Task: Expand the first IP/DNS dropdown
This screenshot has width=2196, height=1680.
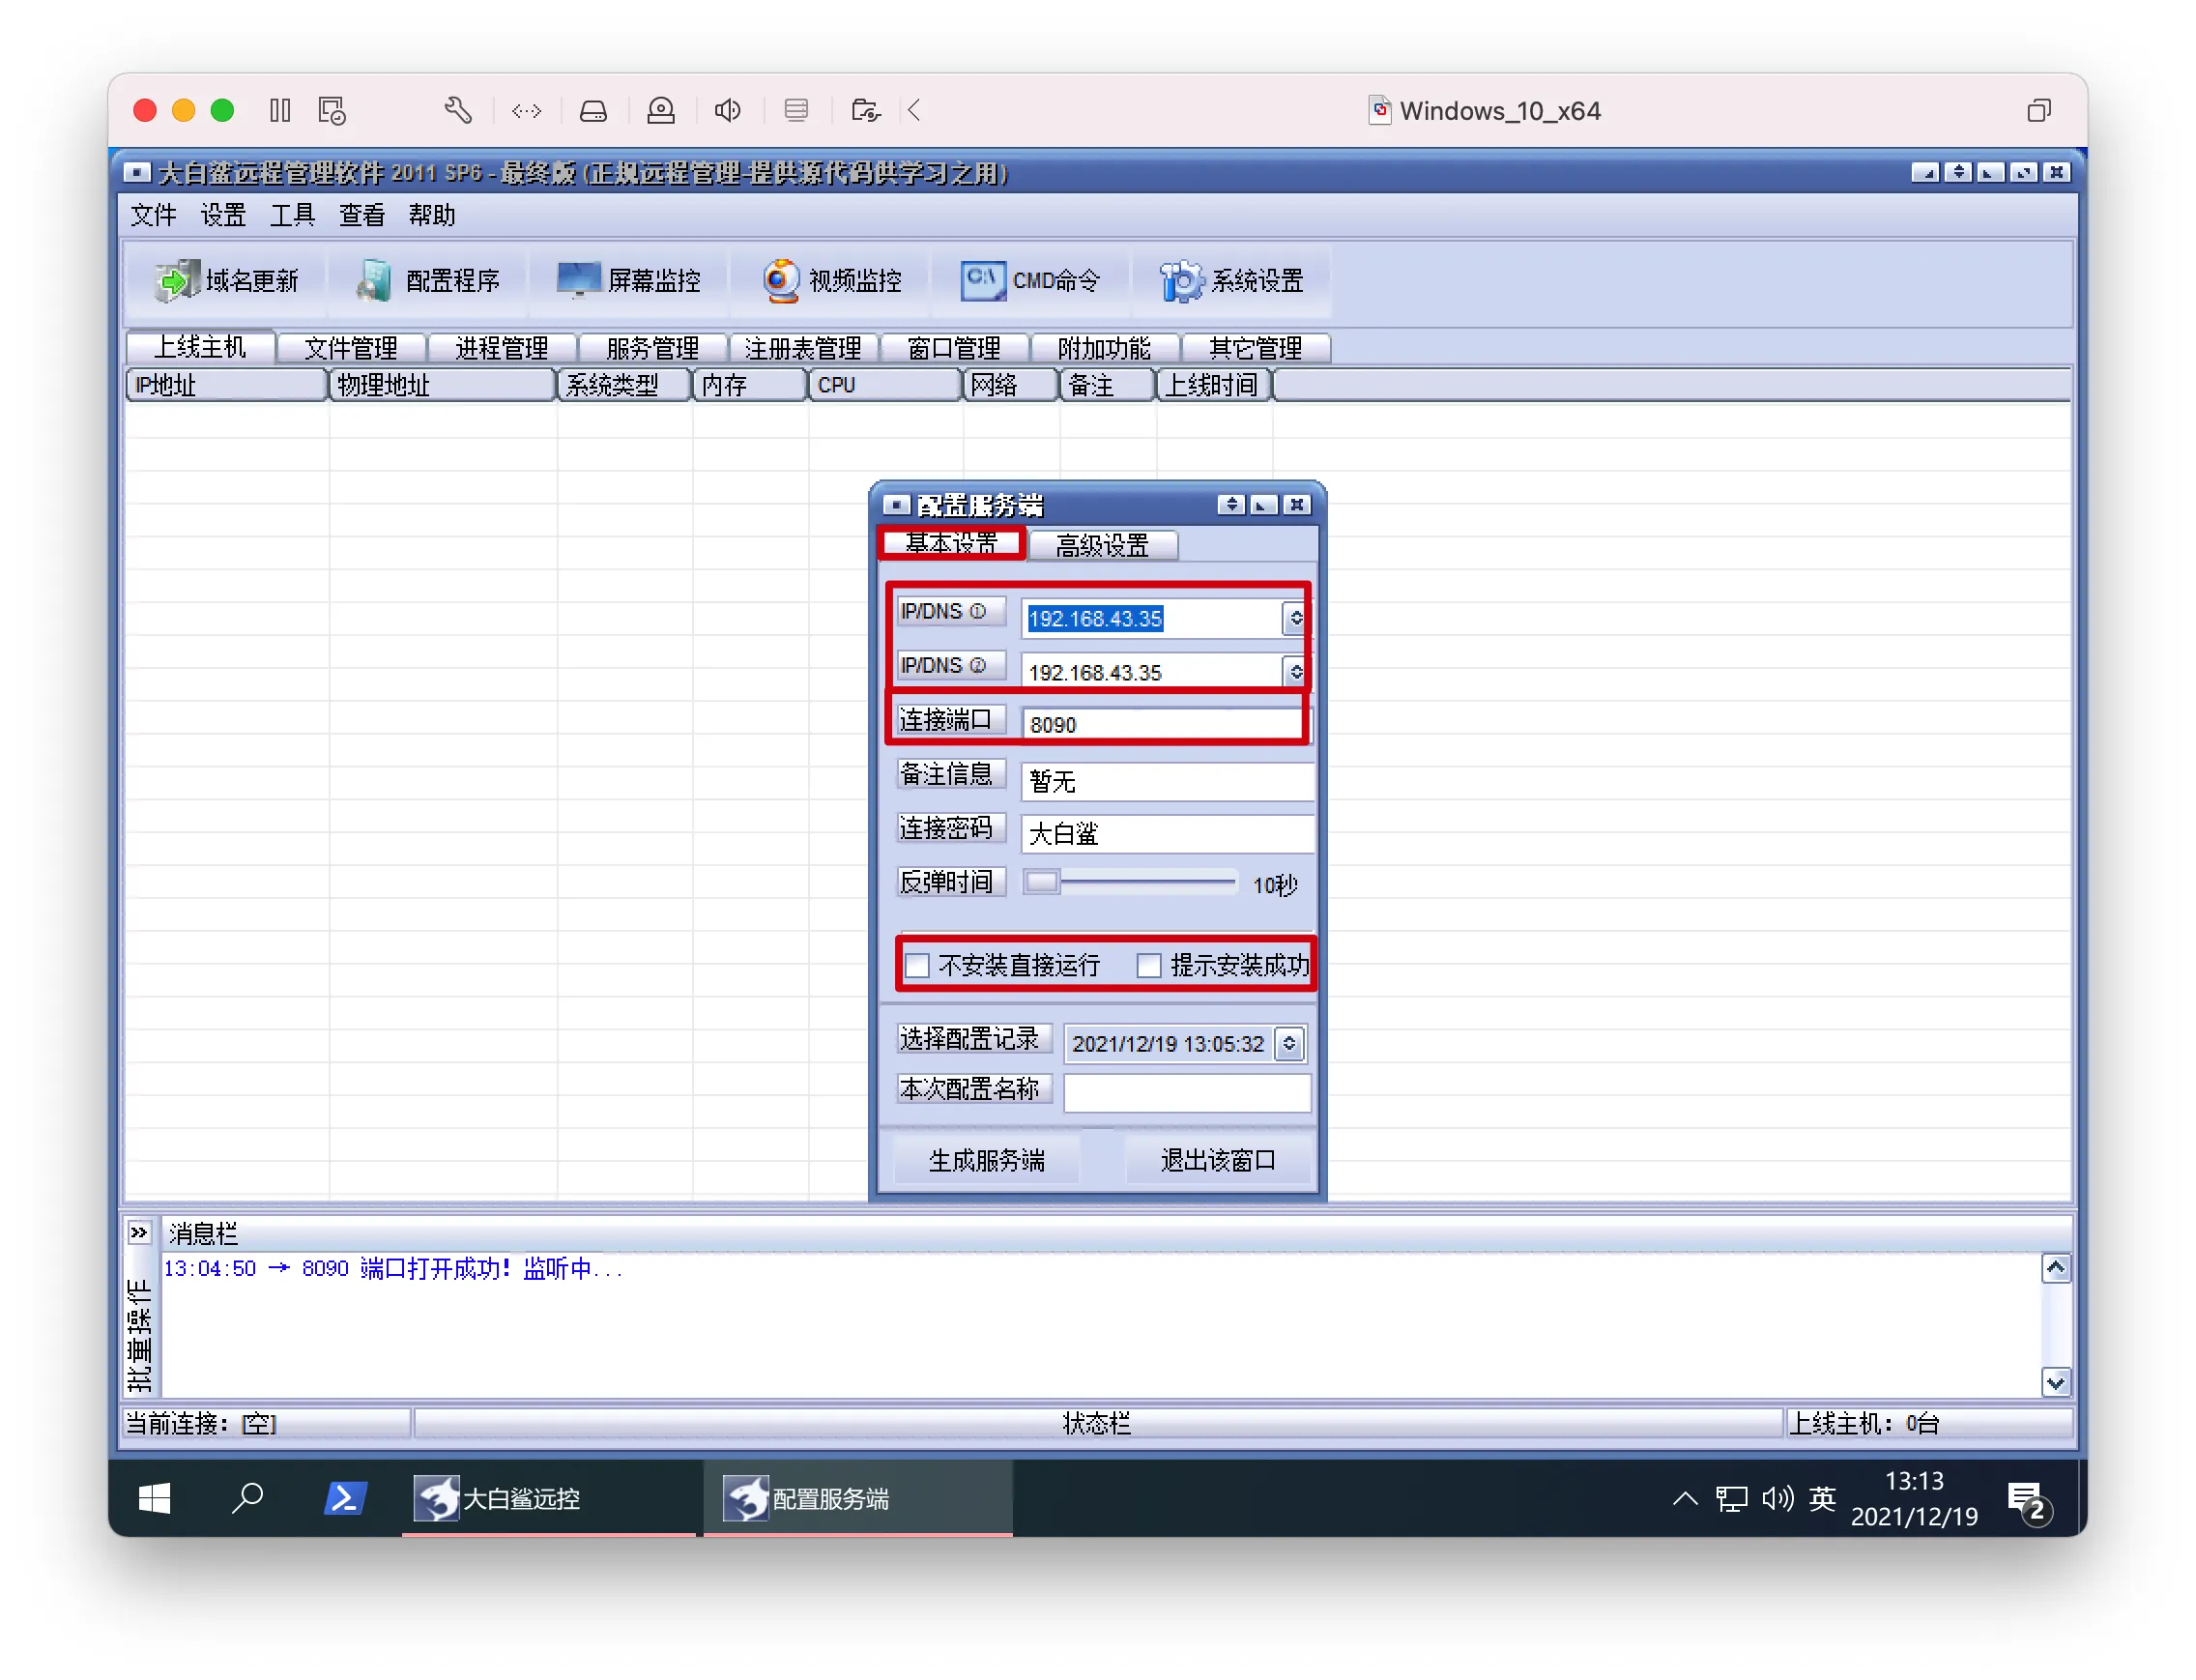Action: point(1295,618)
